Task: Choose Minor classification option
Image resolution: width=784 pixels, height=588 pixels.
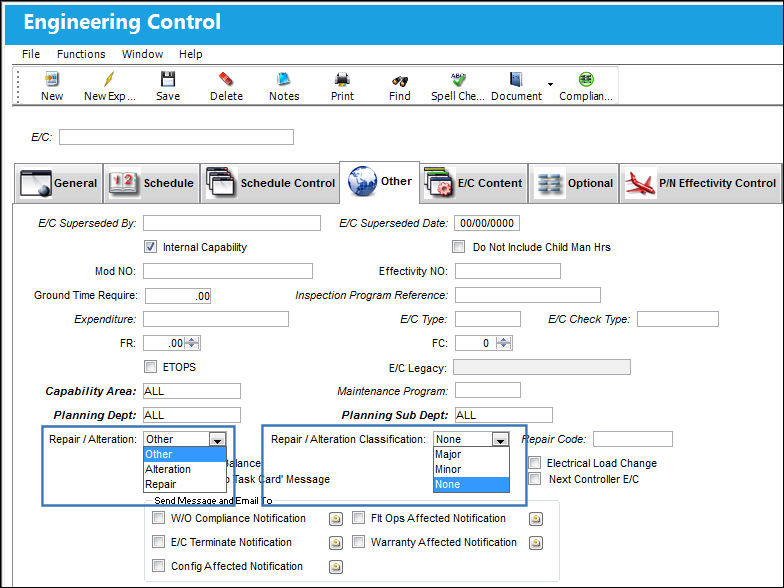Action: (471, 469)
